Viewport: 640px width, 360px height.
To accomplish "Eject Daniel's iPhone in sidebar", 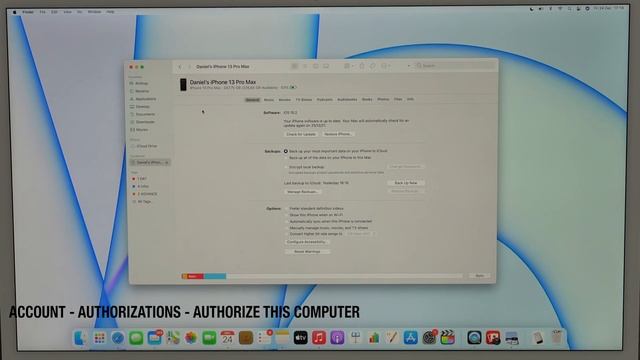I will point(167,162).
